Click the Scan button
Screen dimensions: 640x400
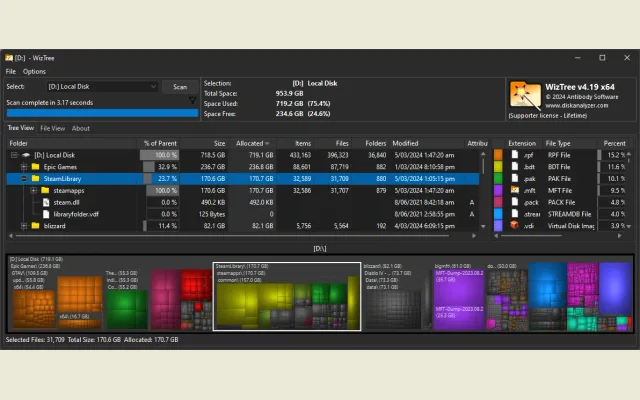coord(180,87)
